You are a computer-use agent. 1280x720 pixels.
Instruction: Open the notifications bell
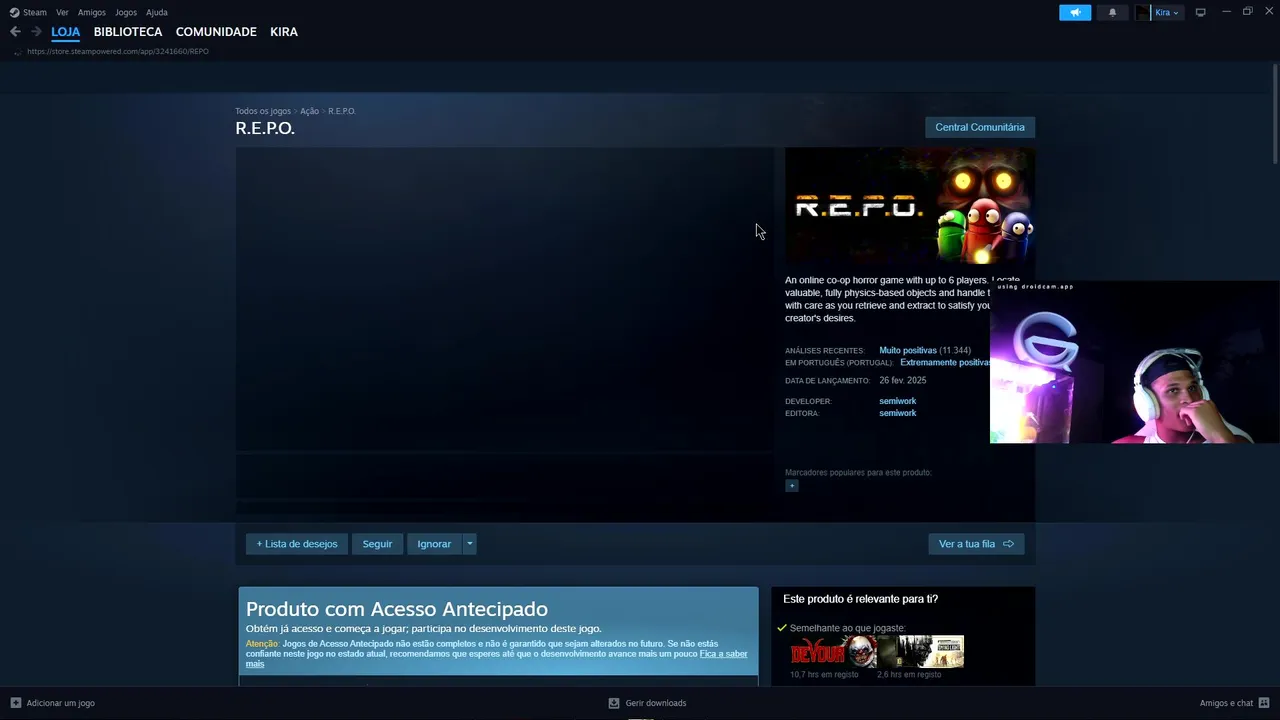click(1112, 12)
